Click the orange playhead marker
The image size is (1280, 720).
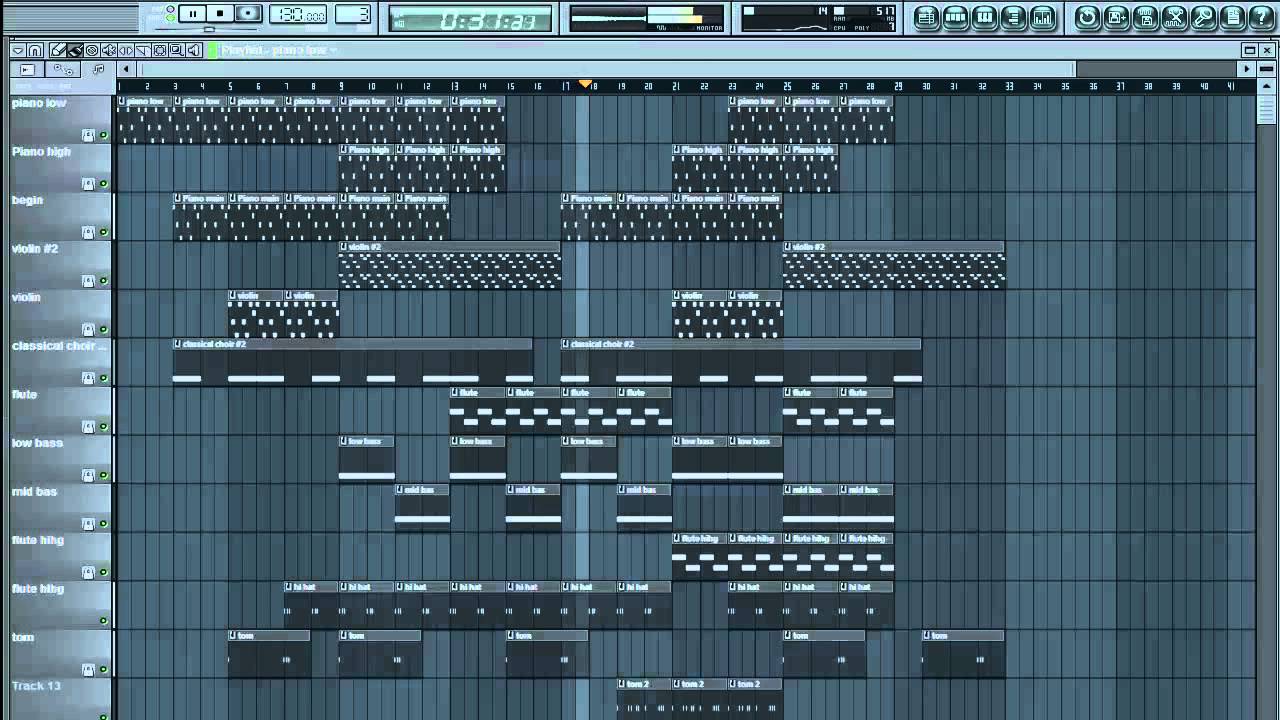585,84
